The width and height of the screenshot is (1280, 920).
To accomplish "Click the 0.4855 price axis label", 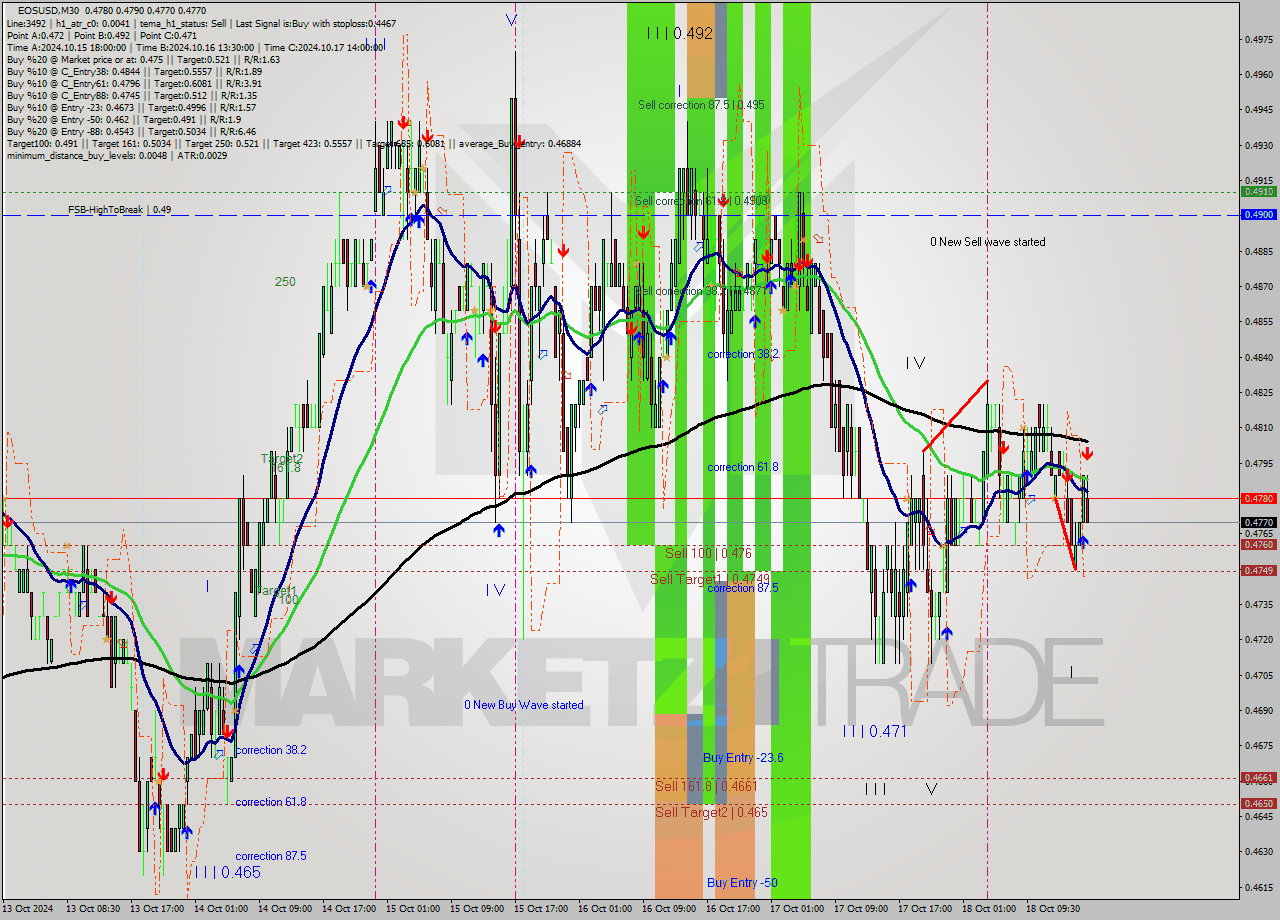I will pyautogui.click(x=1258, y=322).
